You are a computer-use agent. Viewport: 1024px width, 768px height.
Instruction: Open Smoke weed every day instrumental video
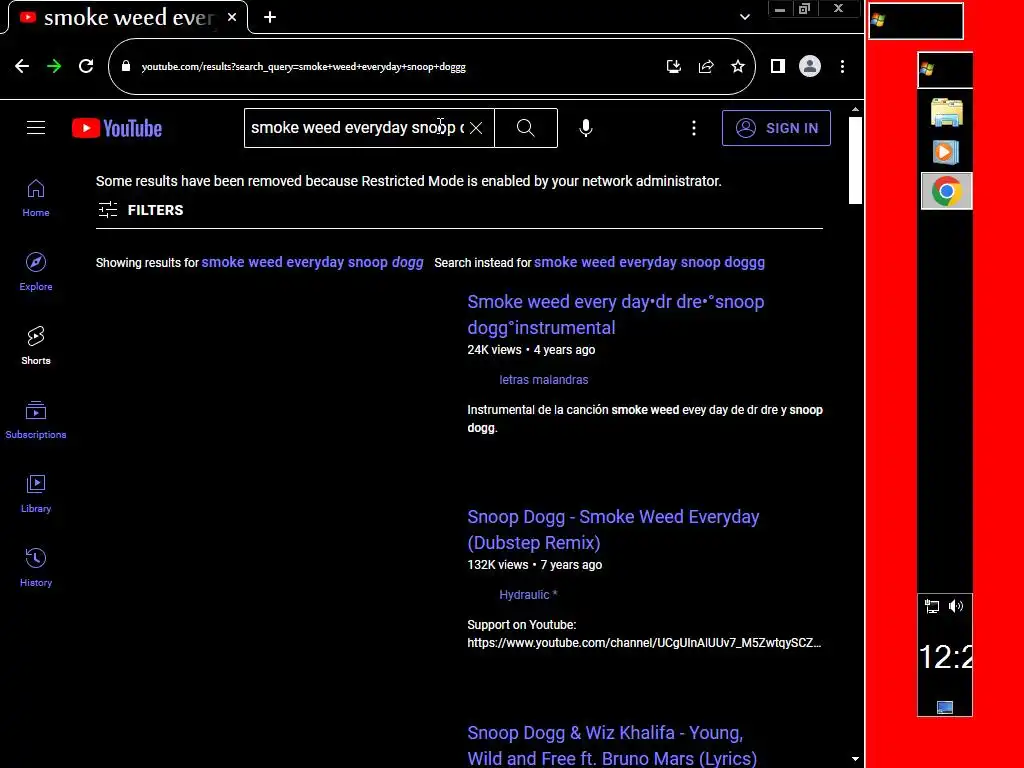(616, 315)
